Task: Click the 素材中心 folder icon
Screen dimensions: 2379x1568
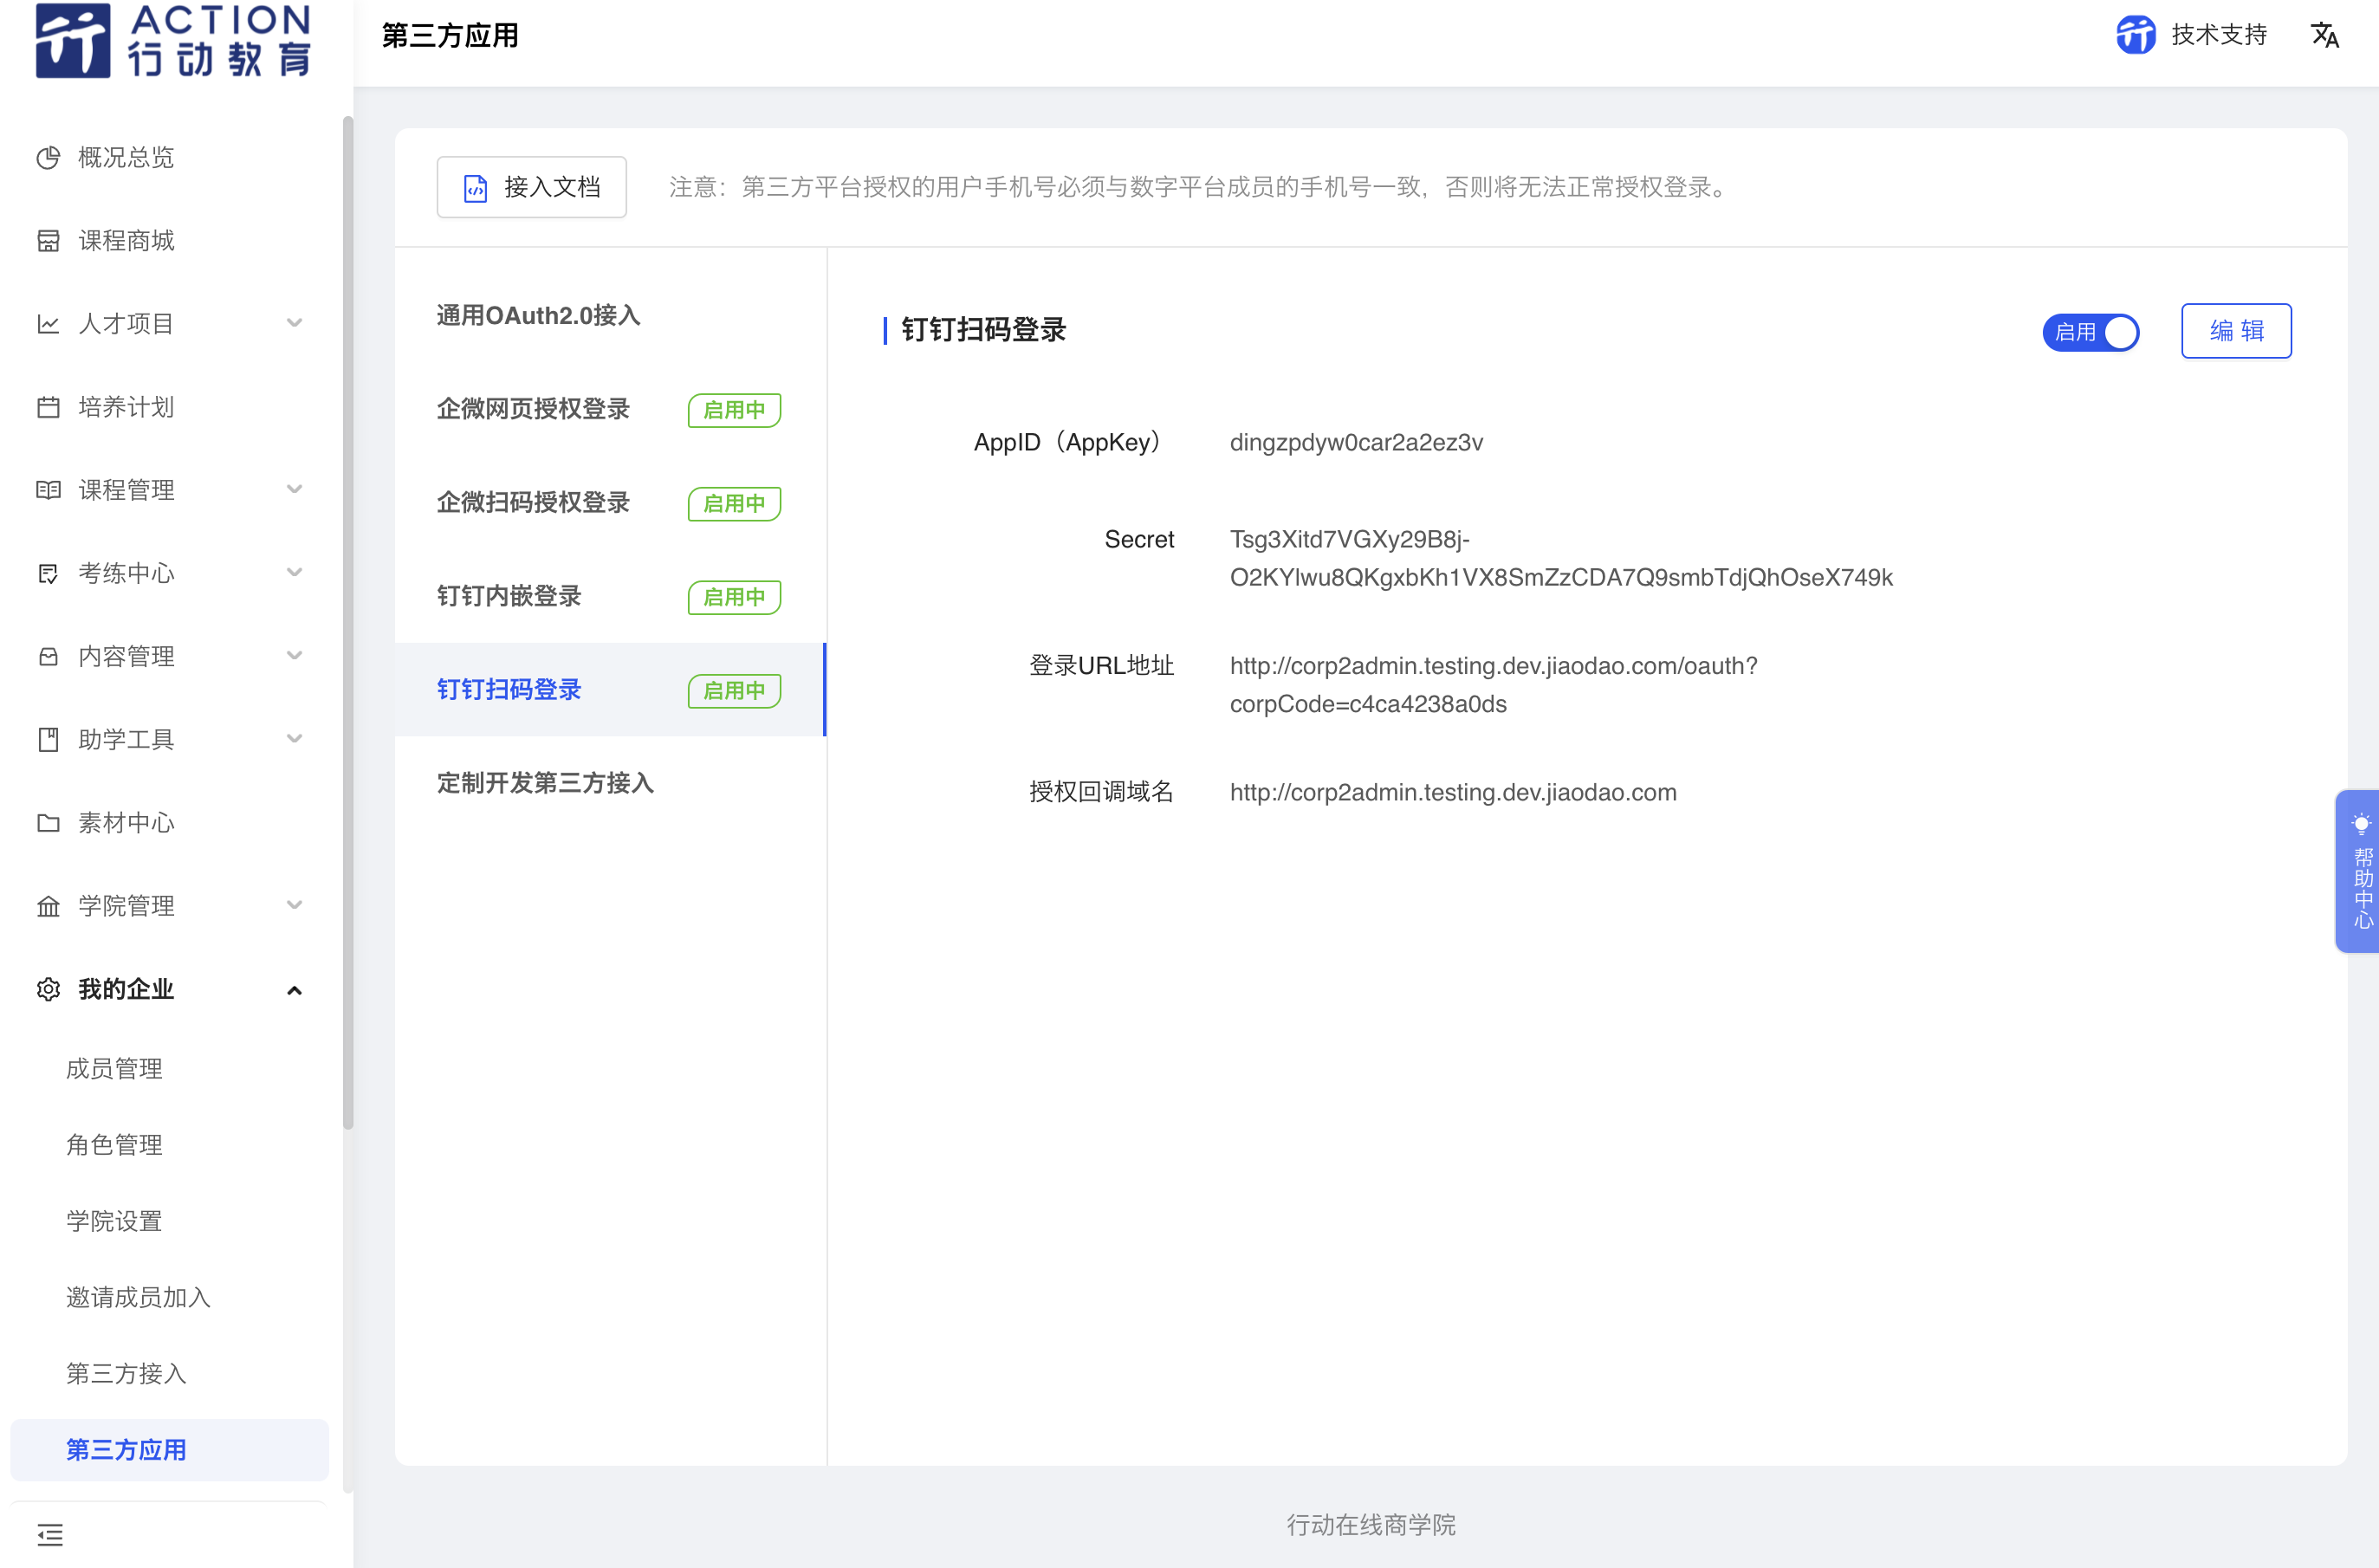Action: coord(48,822)
